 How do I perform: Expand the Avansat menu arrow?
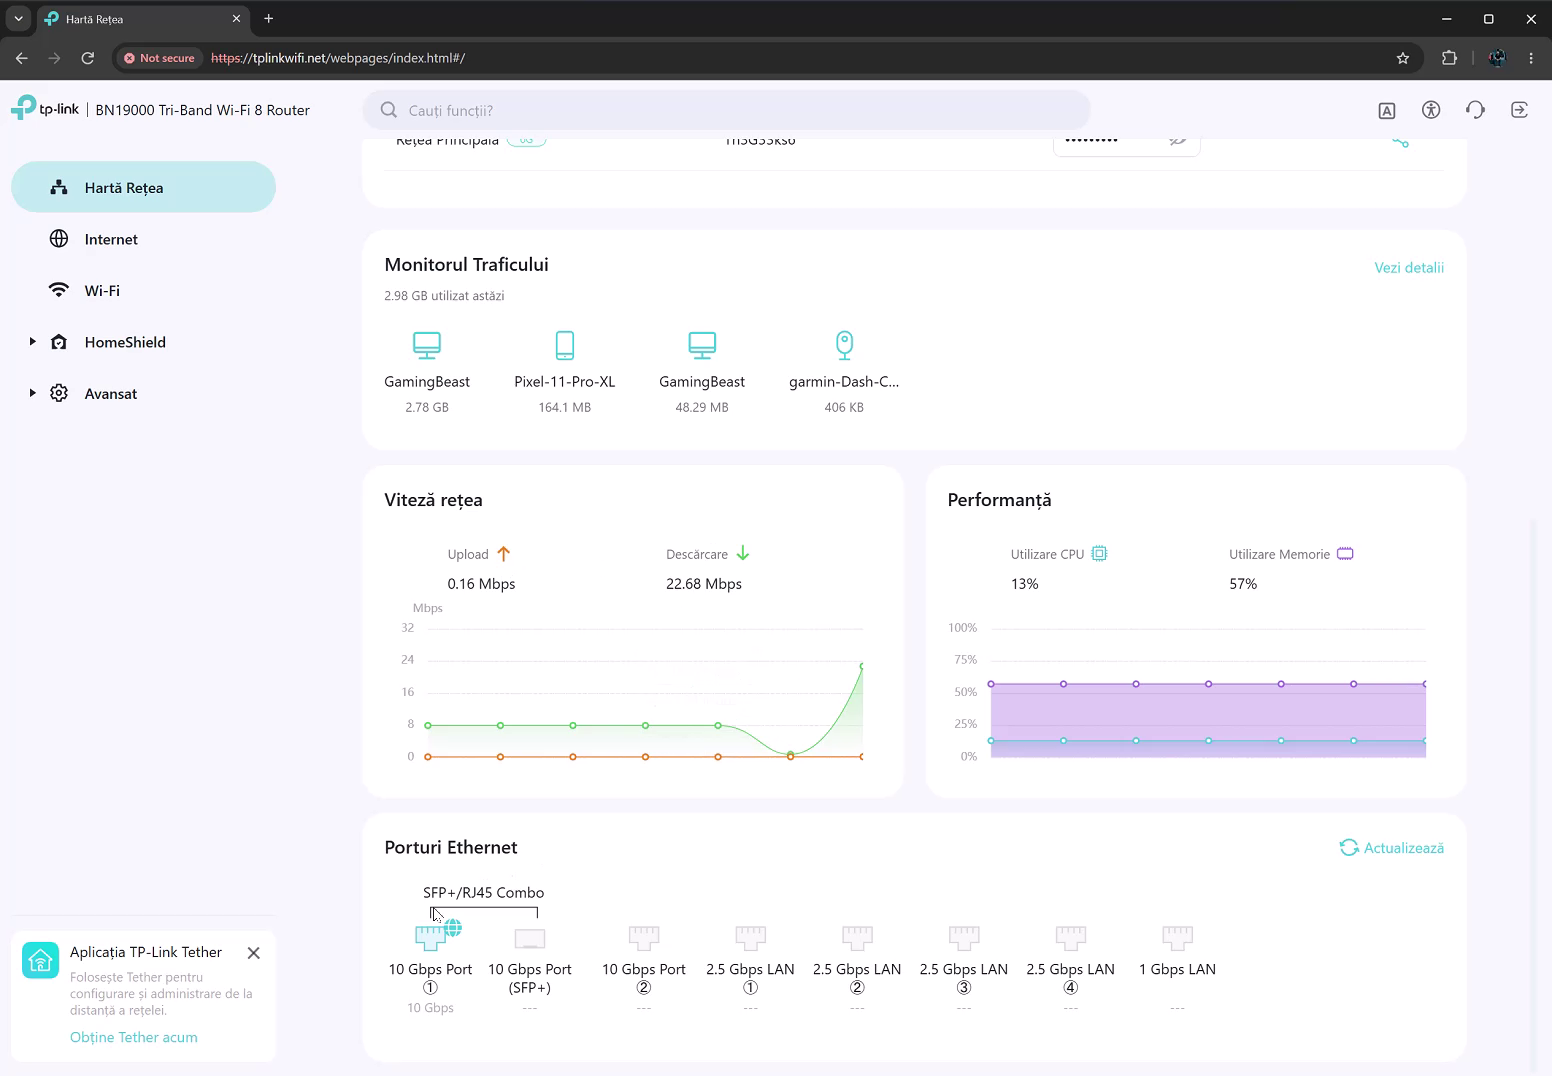click(32, 393)
